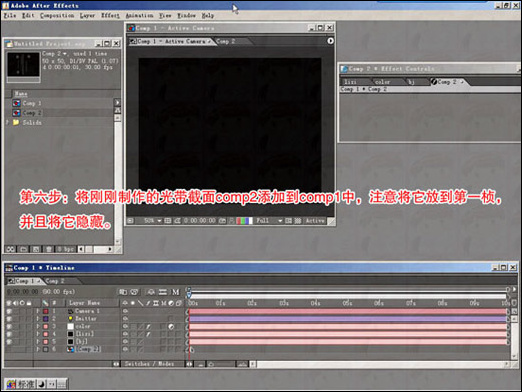Click the input method icon in taskbar
Screen dimensions: 522x392
point(11,384)
